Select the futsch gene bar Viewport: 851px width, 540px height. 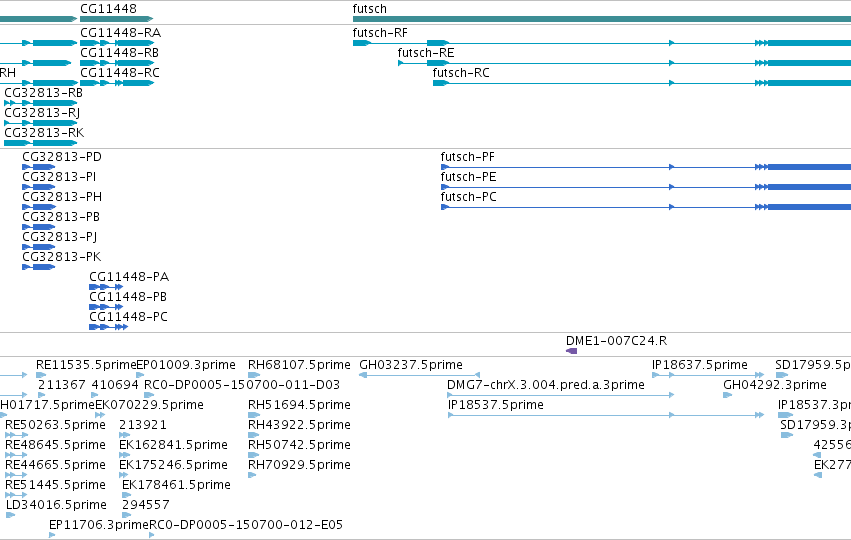tap(601, 19)
